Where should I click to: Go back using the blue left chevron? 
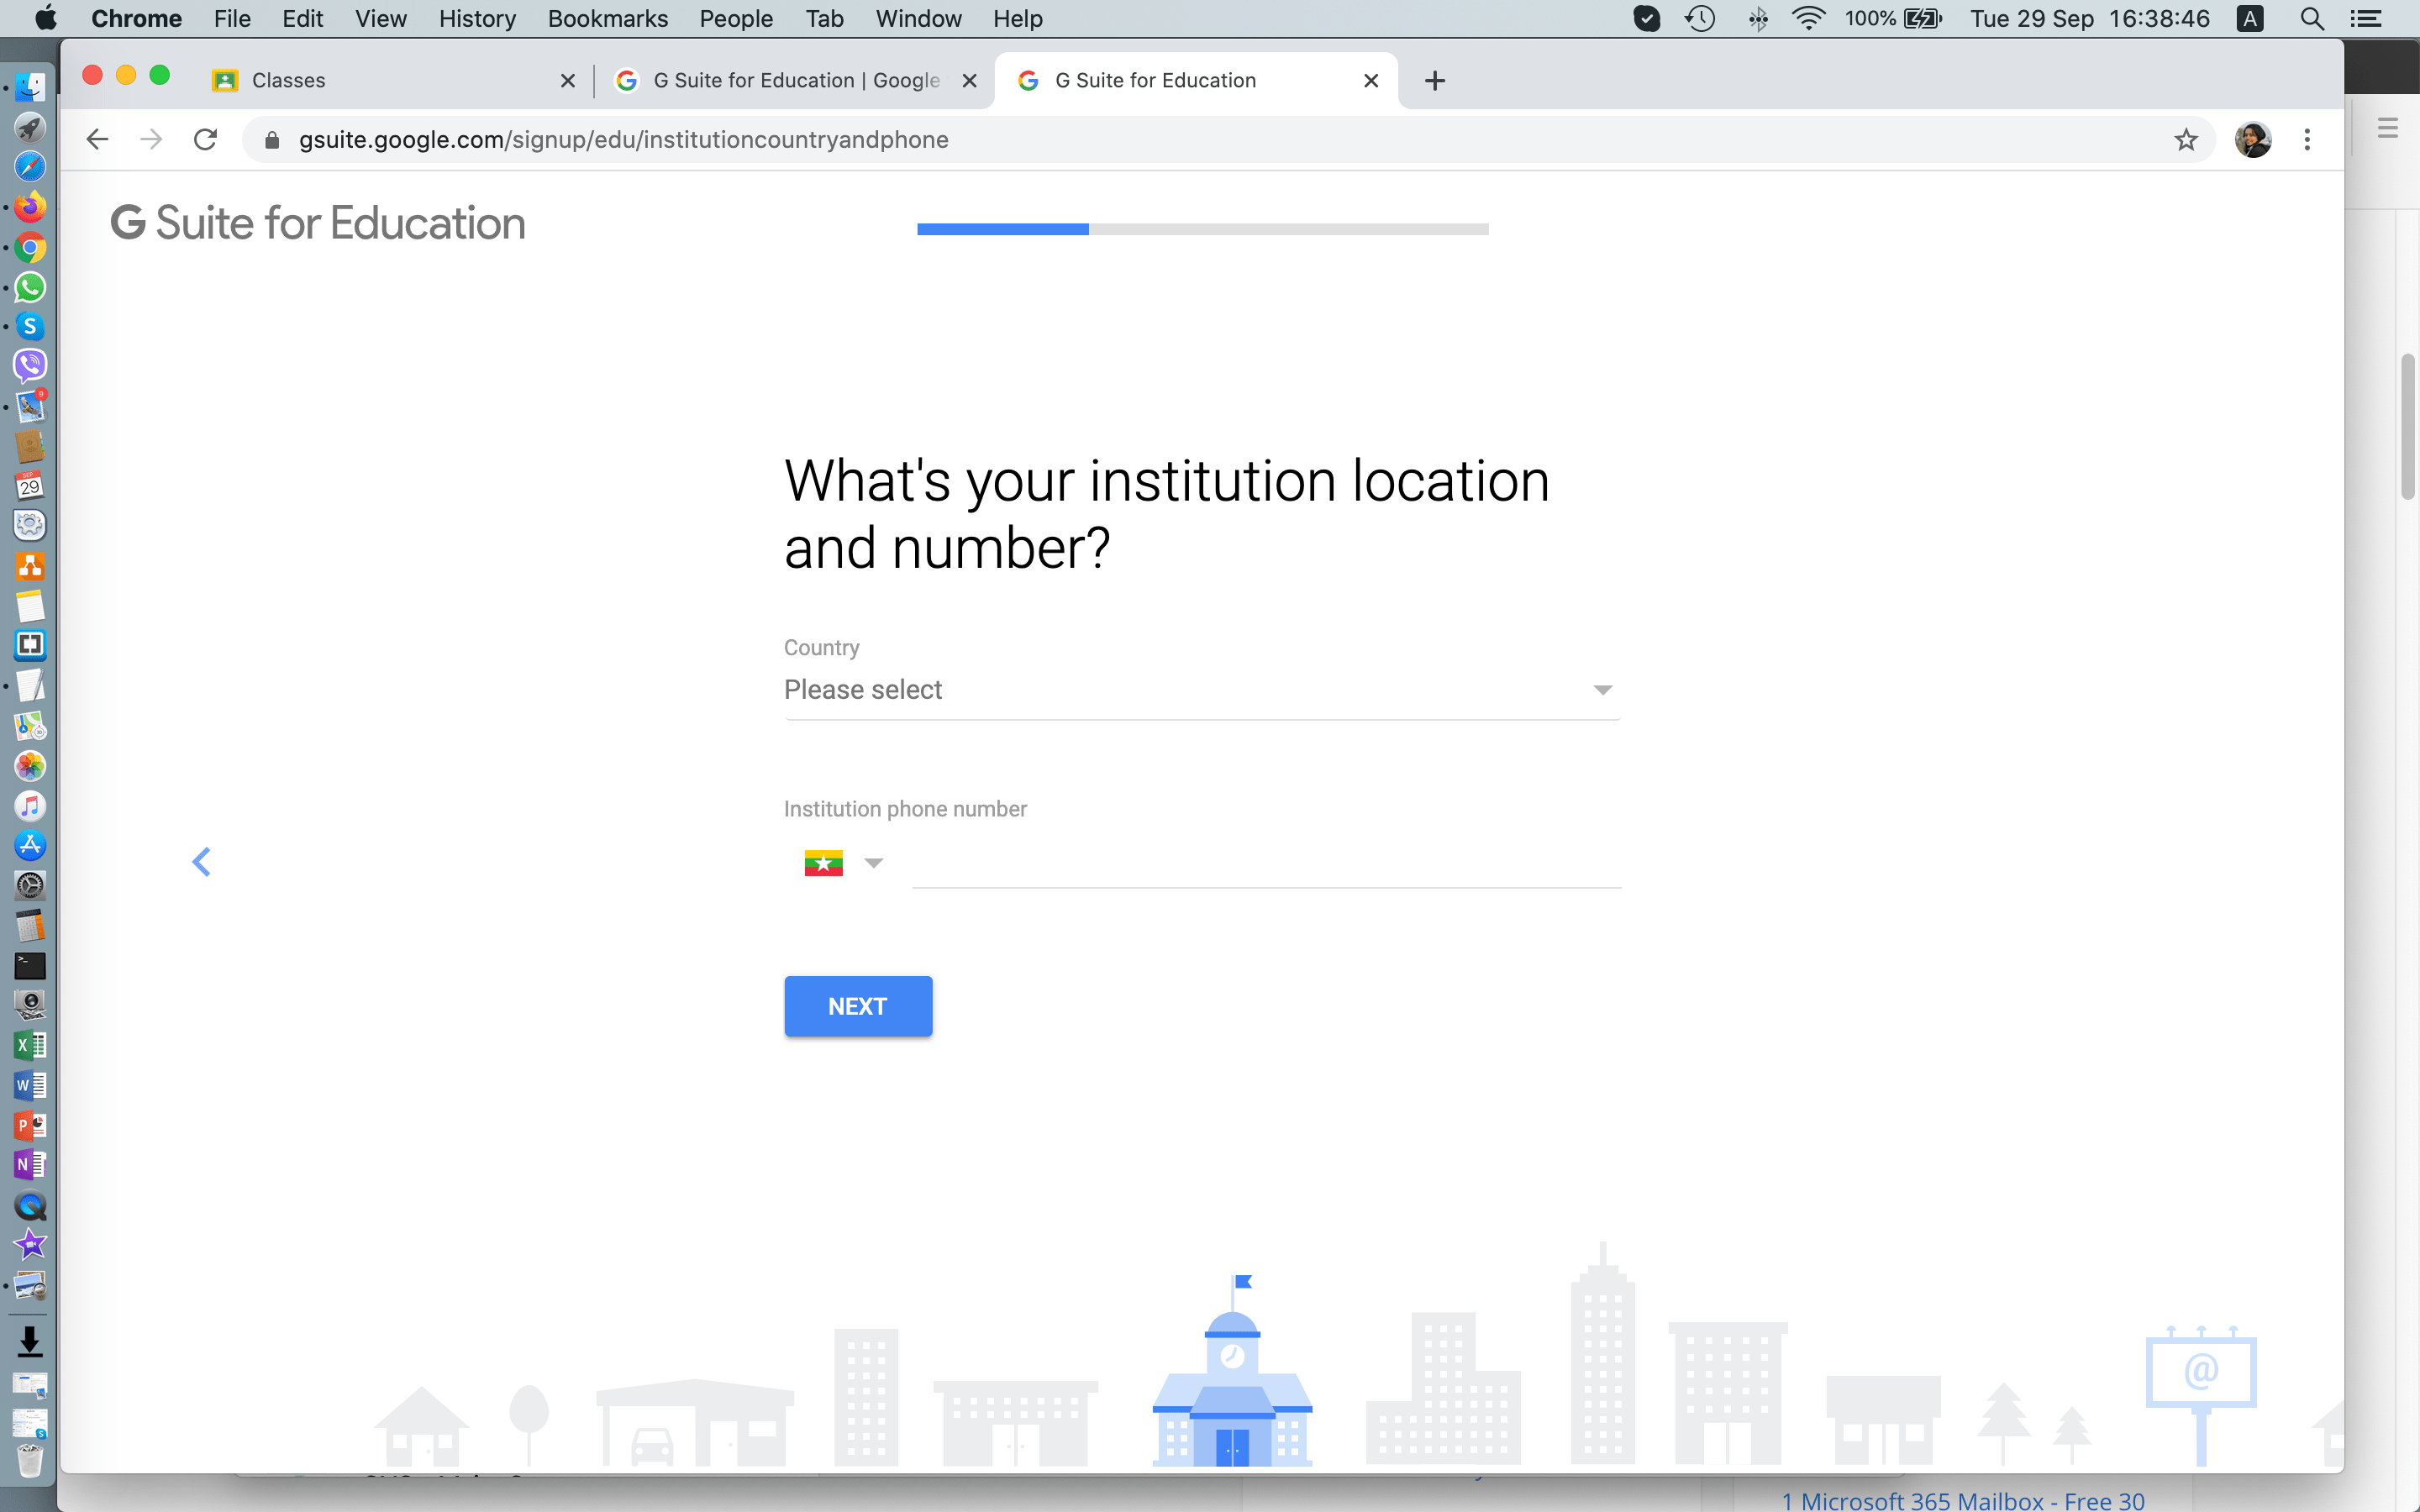click(201, 862)
